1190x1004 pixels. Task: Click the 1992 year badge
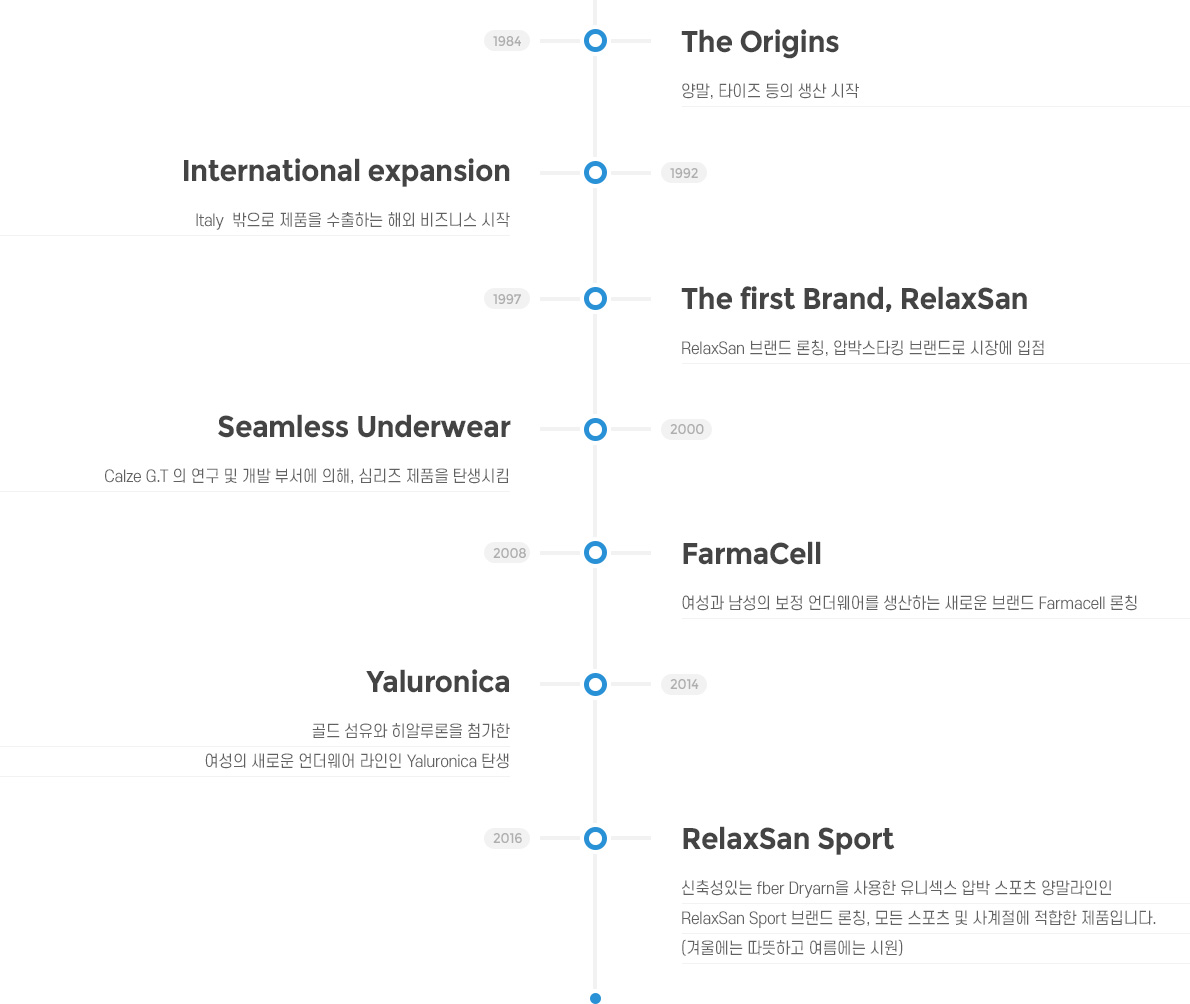[x=684, y=173]
